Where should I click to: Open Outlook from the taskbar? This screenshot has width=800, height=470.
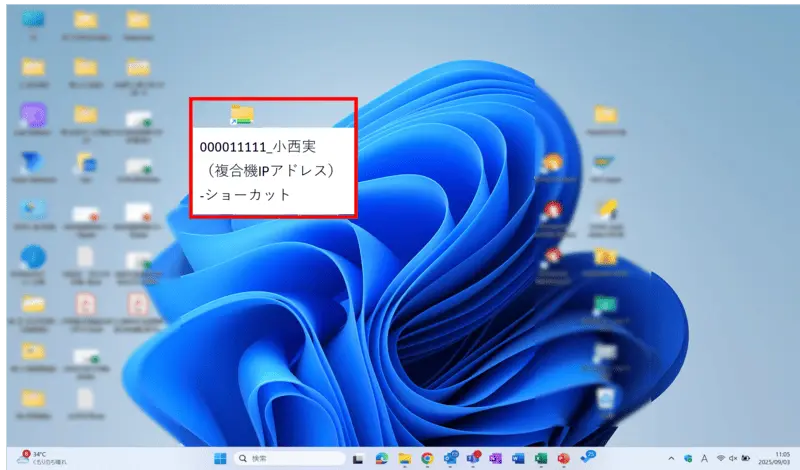coord(450,458)
